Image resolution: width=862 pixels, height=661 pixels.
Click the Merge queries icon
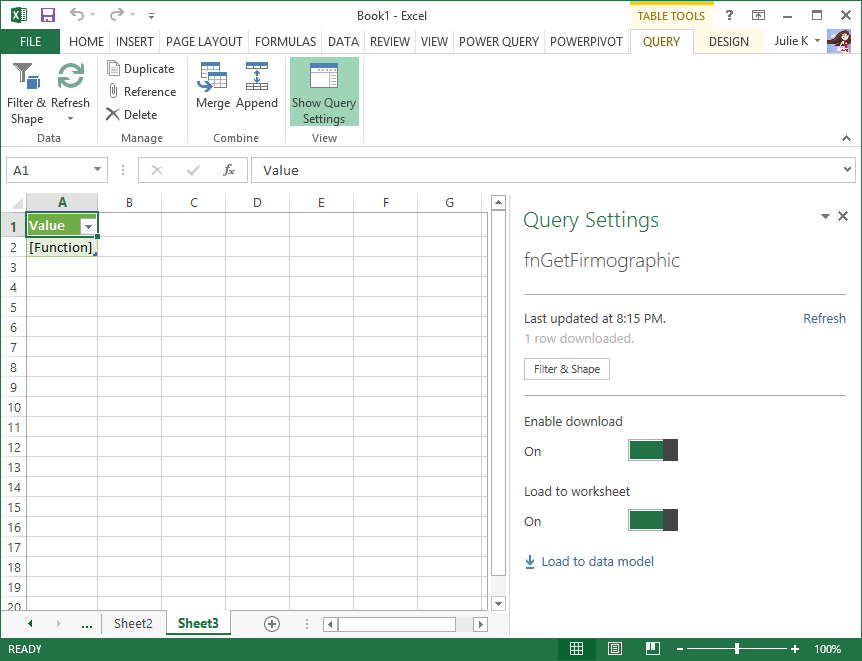tap(213, 86)
